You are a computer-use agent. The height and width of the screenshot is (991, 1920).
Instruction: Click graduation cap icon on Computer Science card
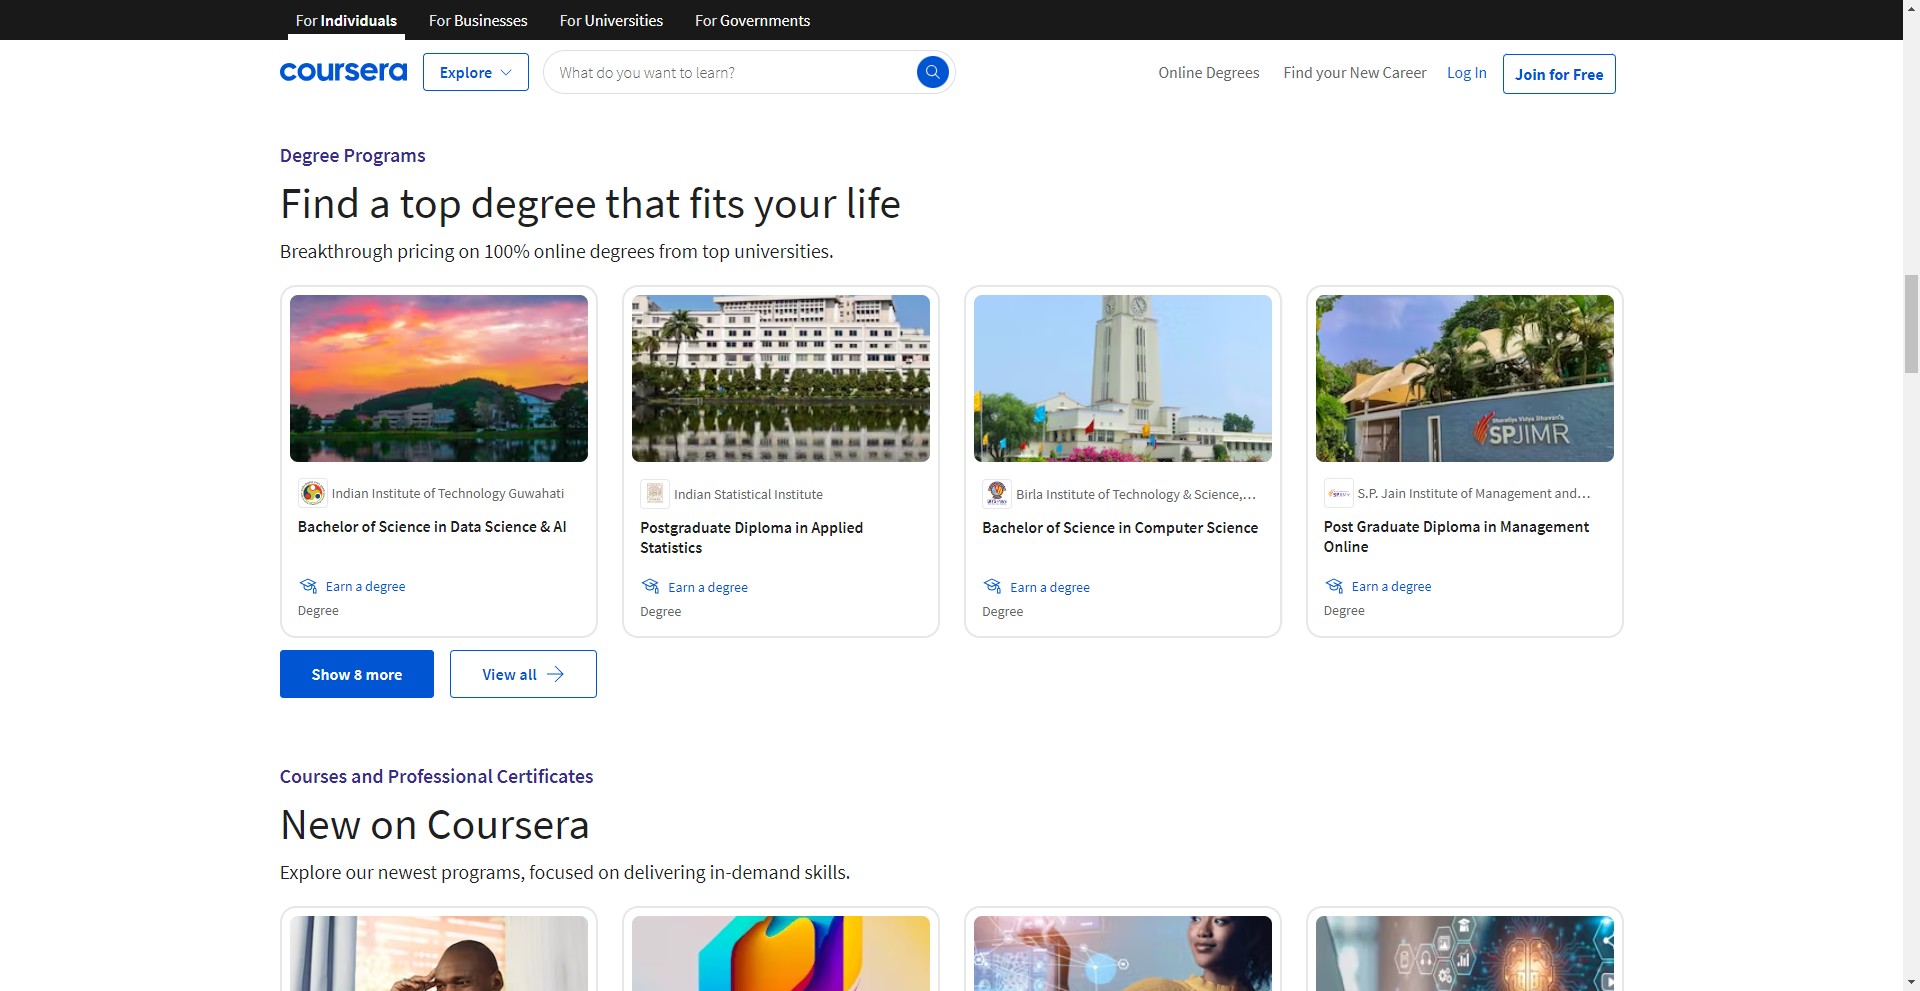pyautogui.click(x=992, y=587)
